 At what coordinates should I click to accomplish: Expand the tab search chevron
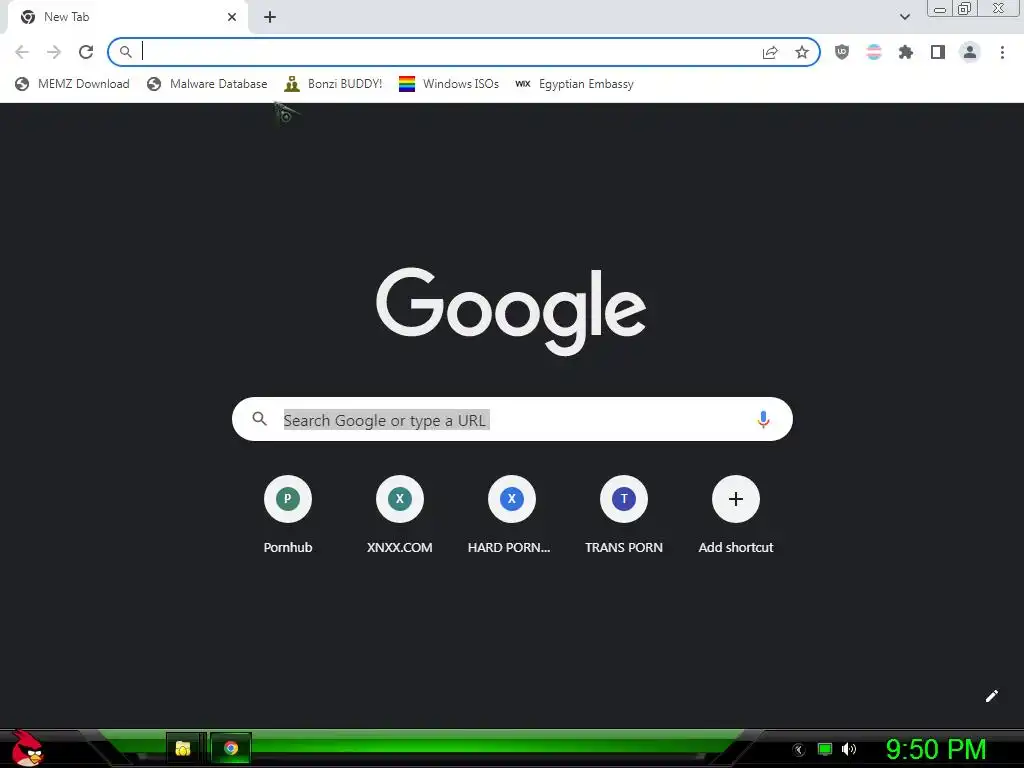pyautogui.click(x=904, y=17)
